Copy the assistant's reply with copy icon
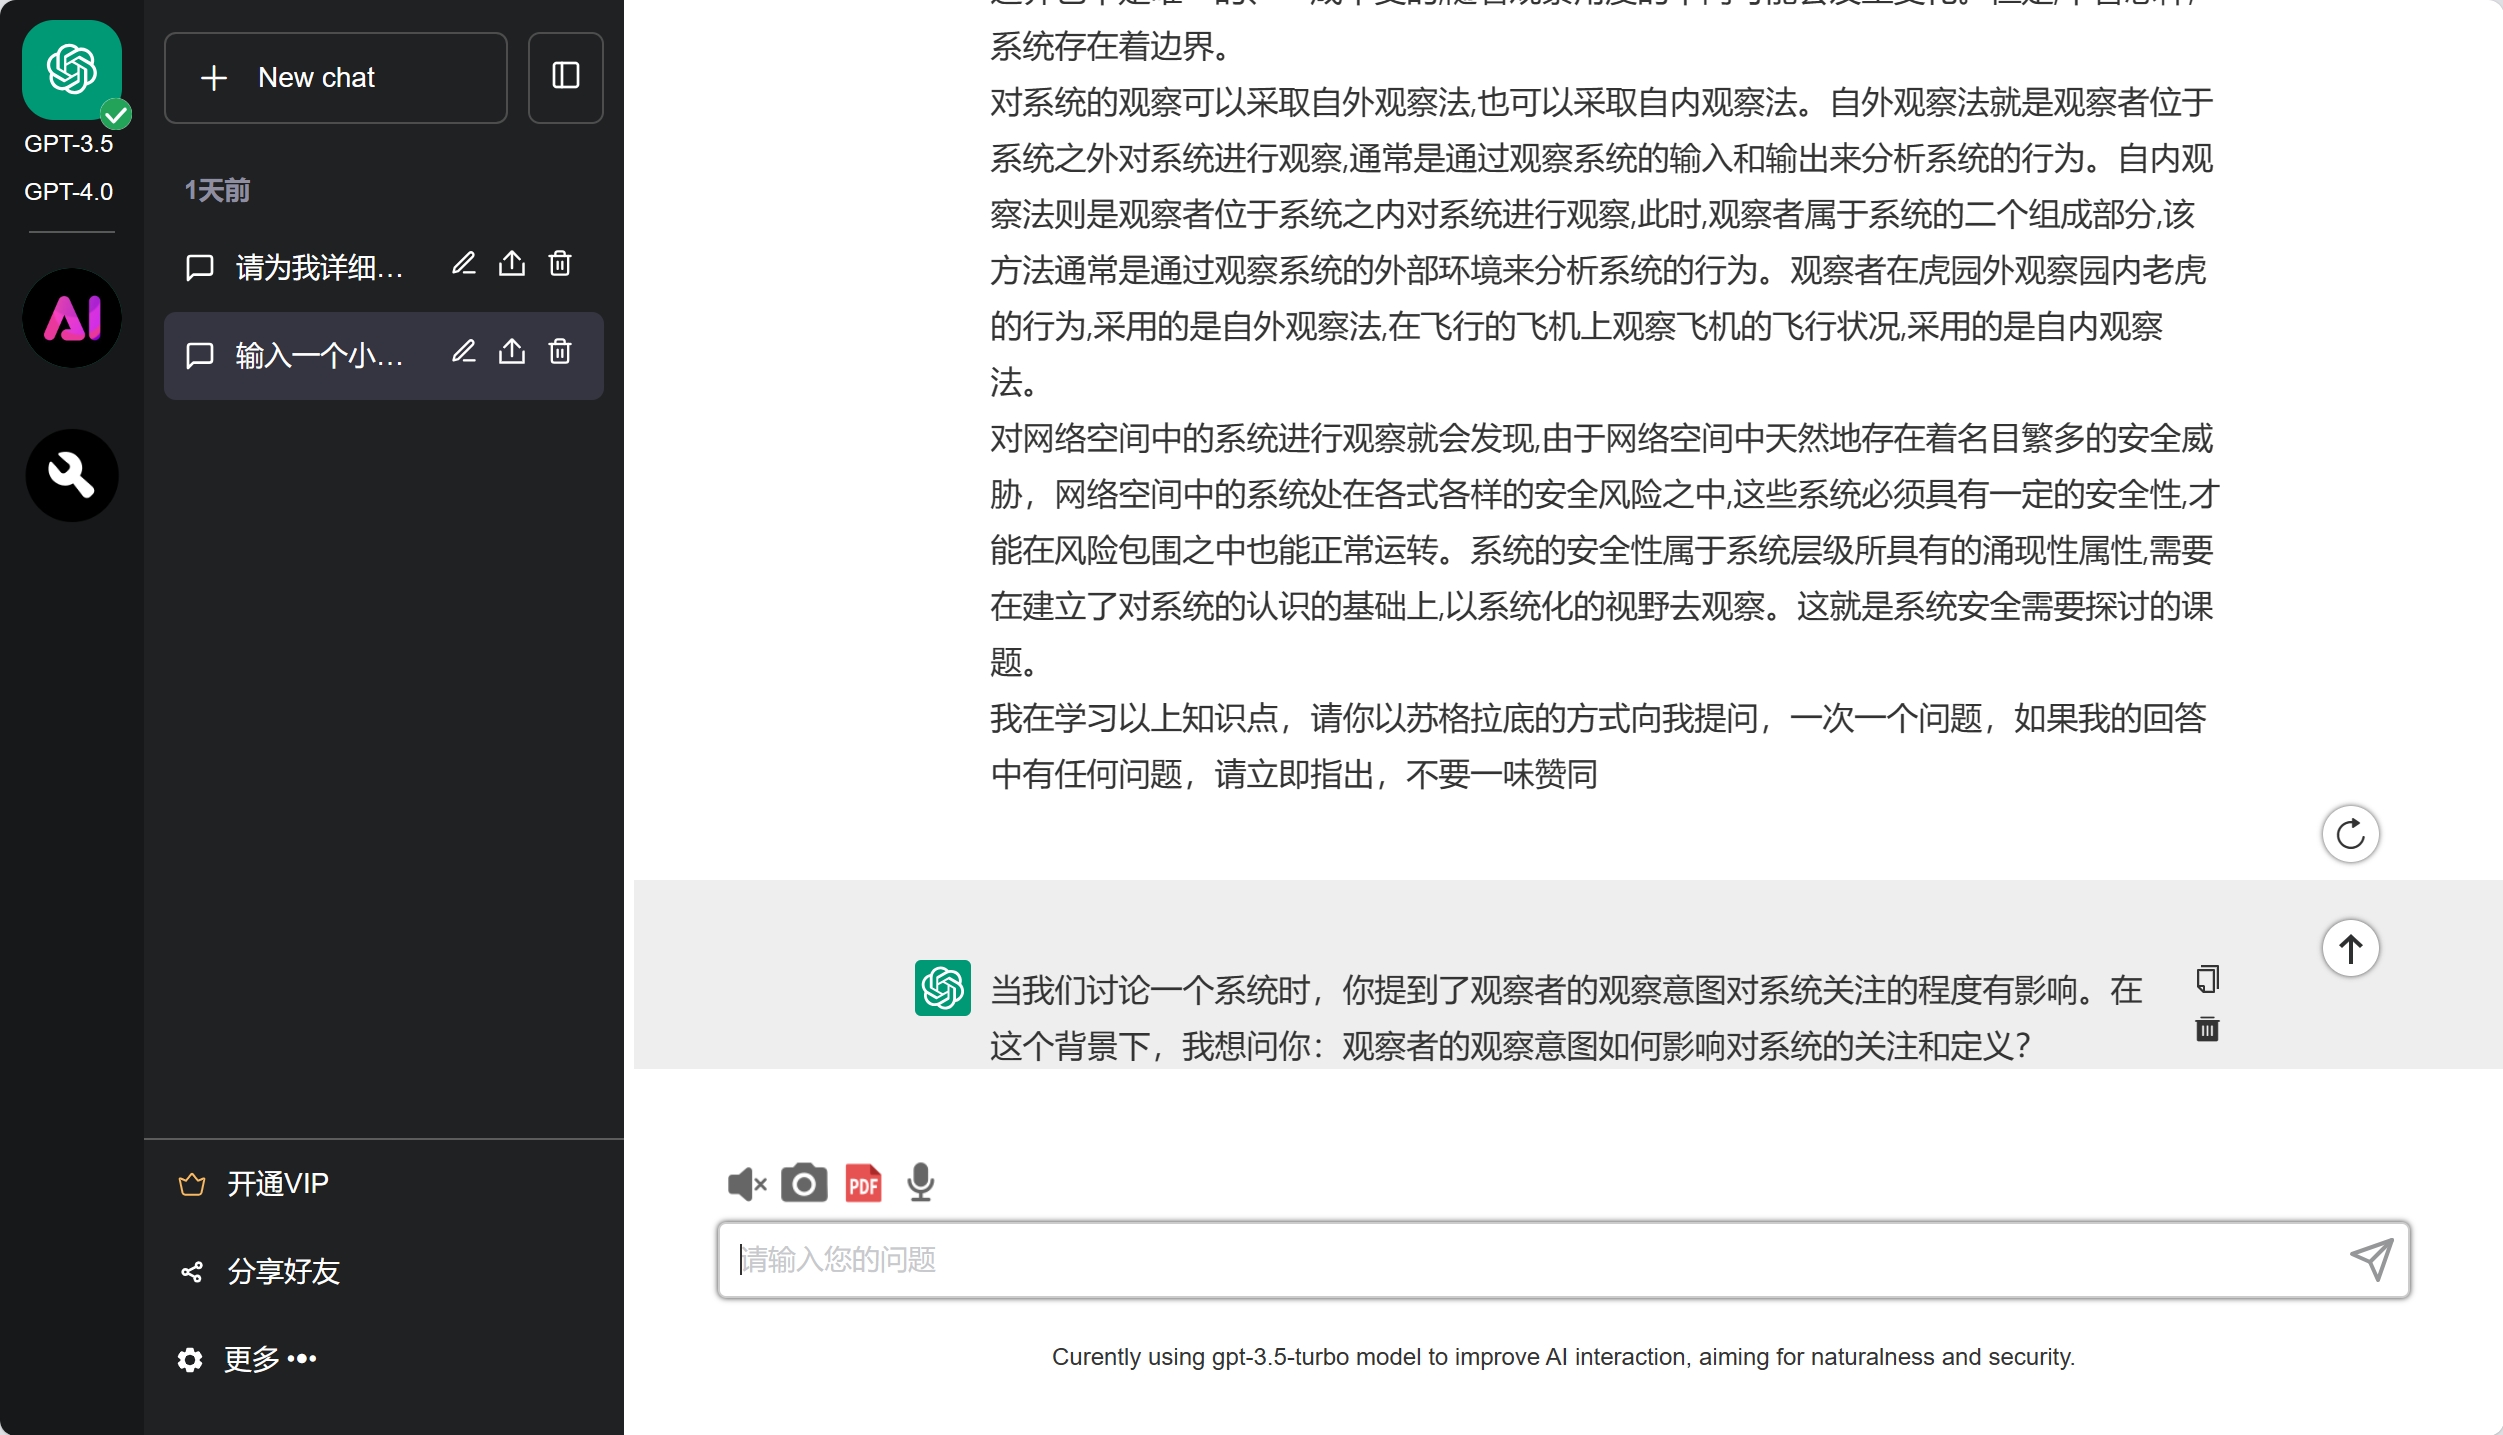 [x=2207, y=979]
